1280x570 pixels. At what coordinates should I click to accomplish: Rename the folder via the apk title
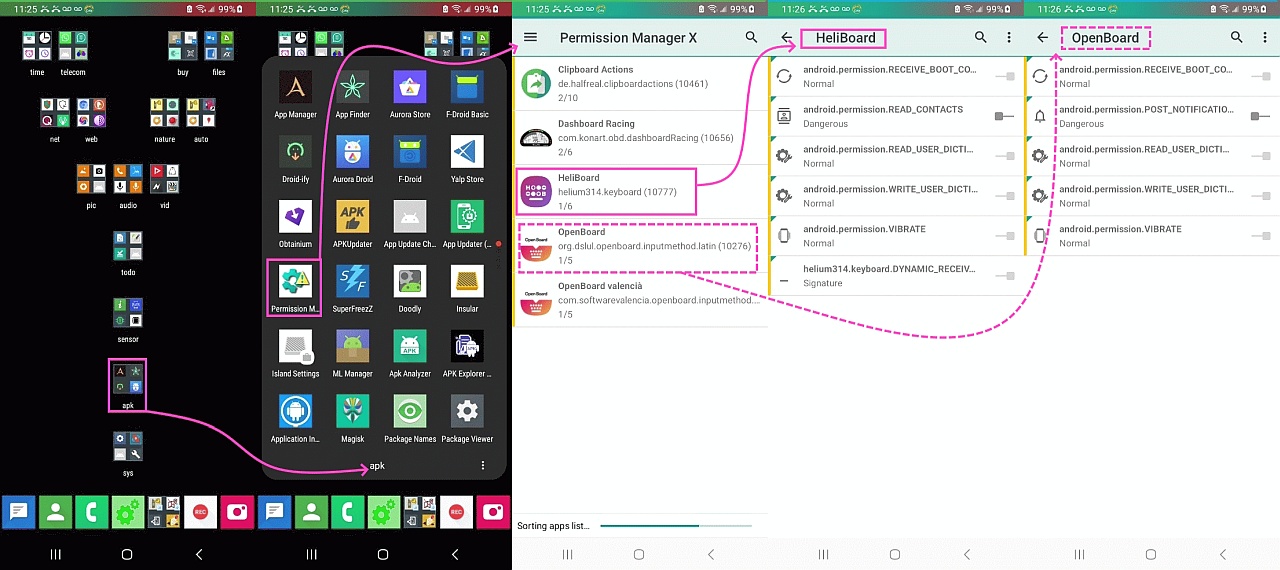(377, 466)
